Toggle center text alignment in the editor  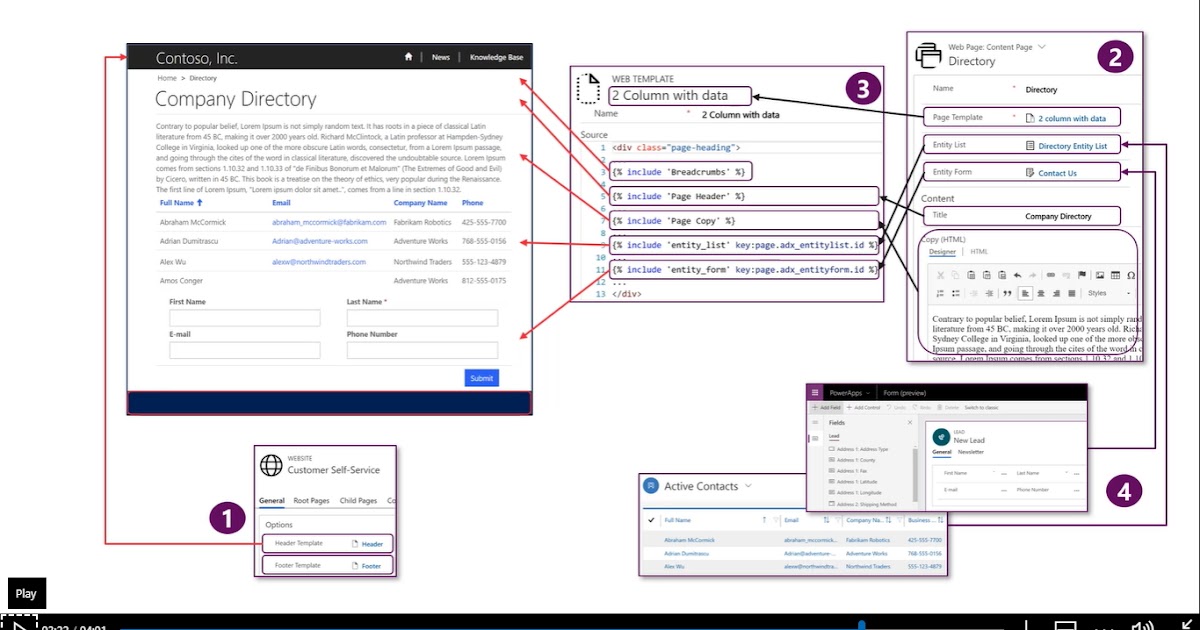tap(1041, 293)
